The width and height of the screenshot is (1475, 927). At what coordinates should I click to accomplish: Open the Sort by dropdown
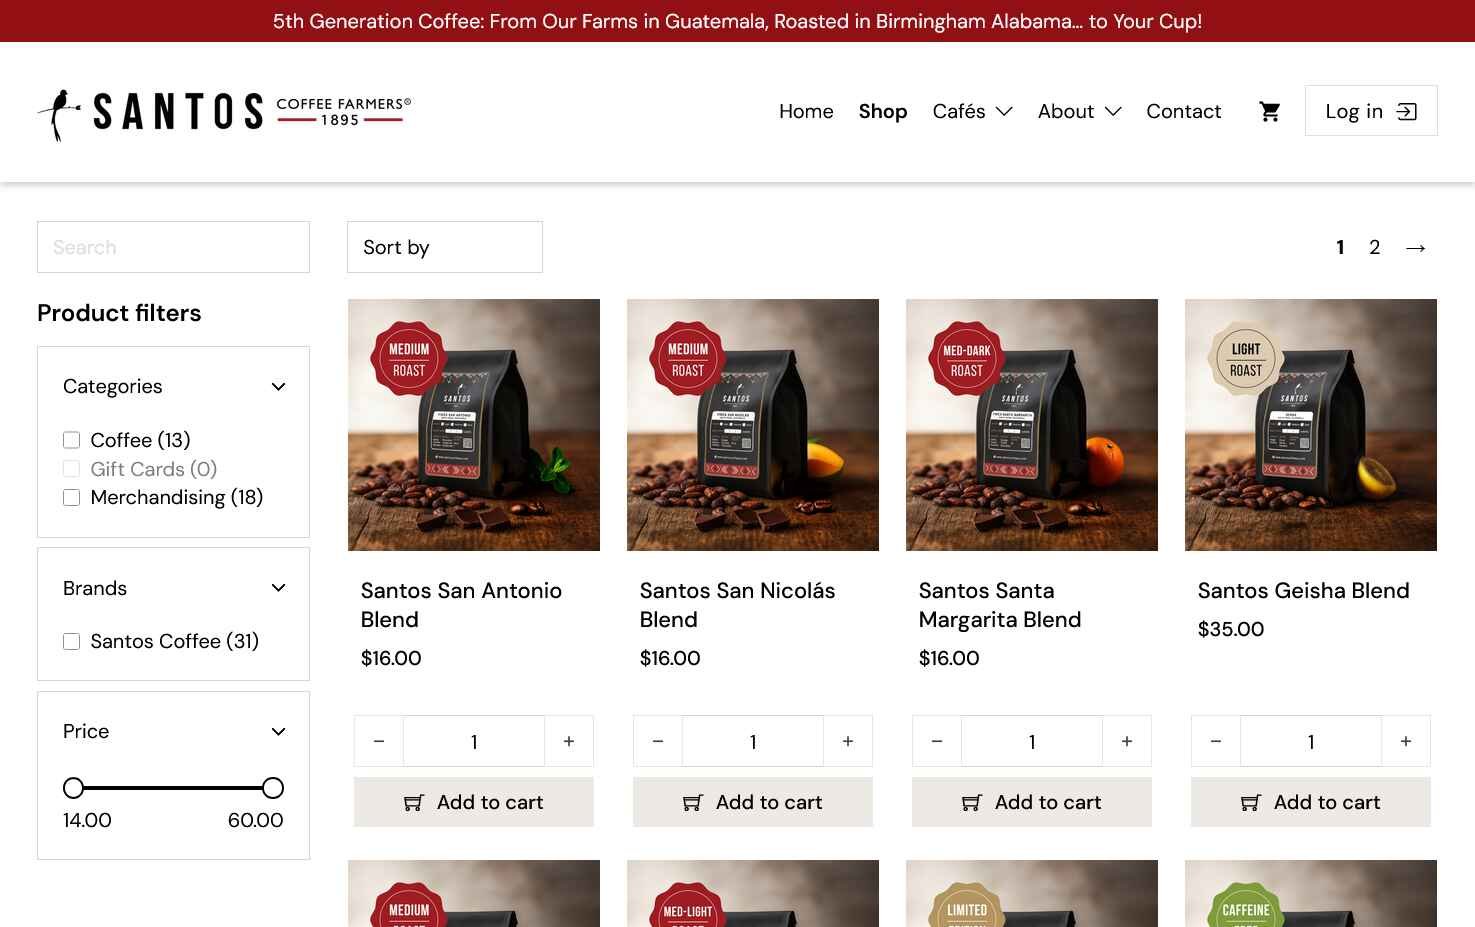tap(444, 247)
